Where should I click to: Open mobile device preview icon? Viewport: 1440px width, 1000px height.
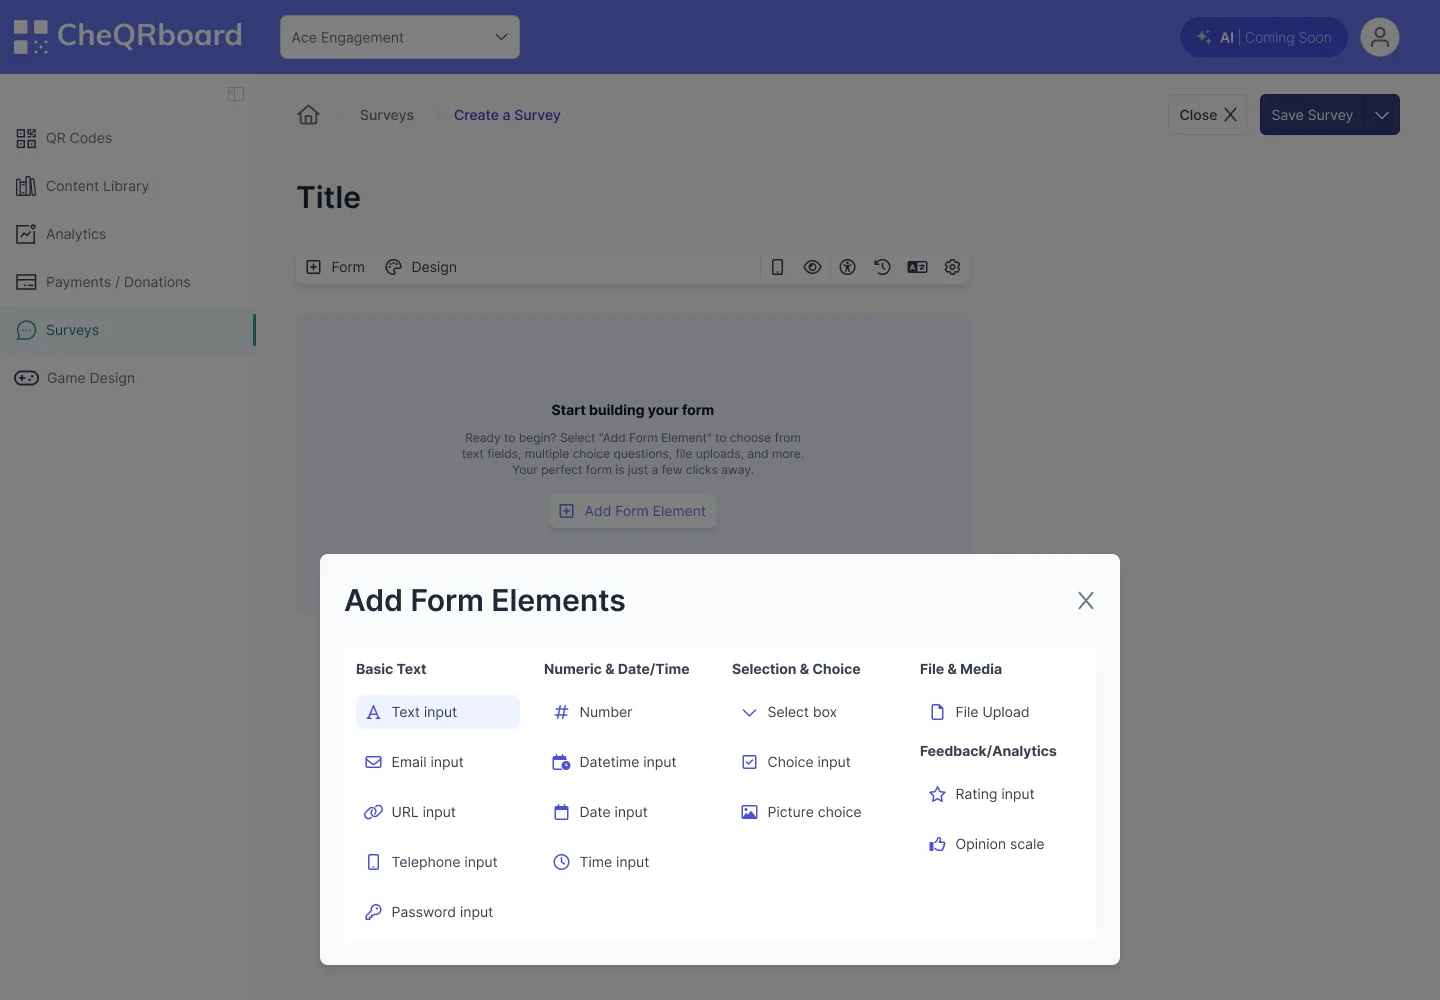tap(777, 267)
